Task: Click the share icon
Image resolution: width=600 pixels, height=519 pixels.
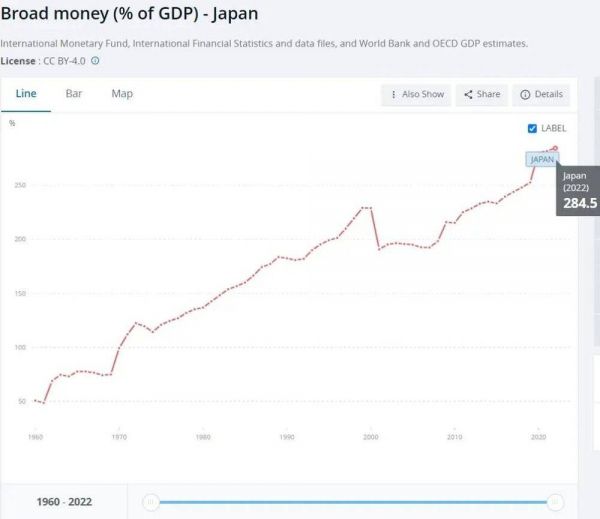Action: pos(468,95)
